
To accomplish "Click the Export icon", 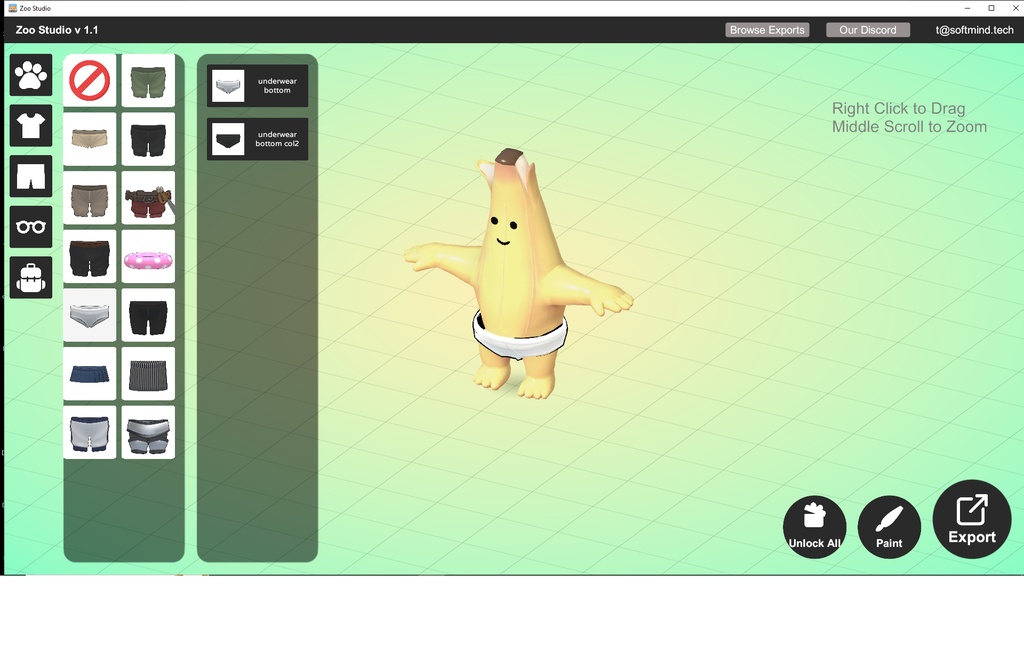I will tap(970, 518).
